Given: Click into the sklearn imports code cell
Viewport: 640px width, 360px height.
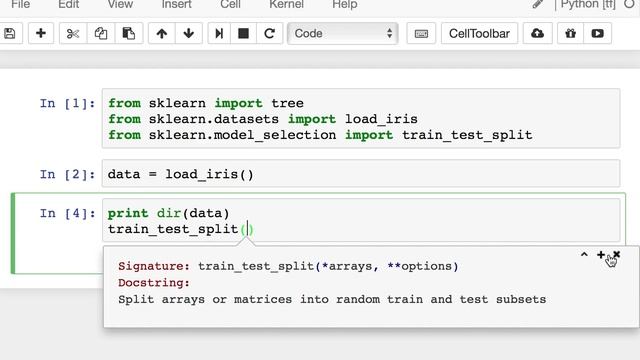Looking at the screenshot, I should pos(361,118).
